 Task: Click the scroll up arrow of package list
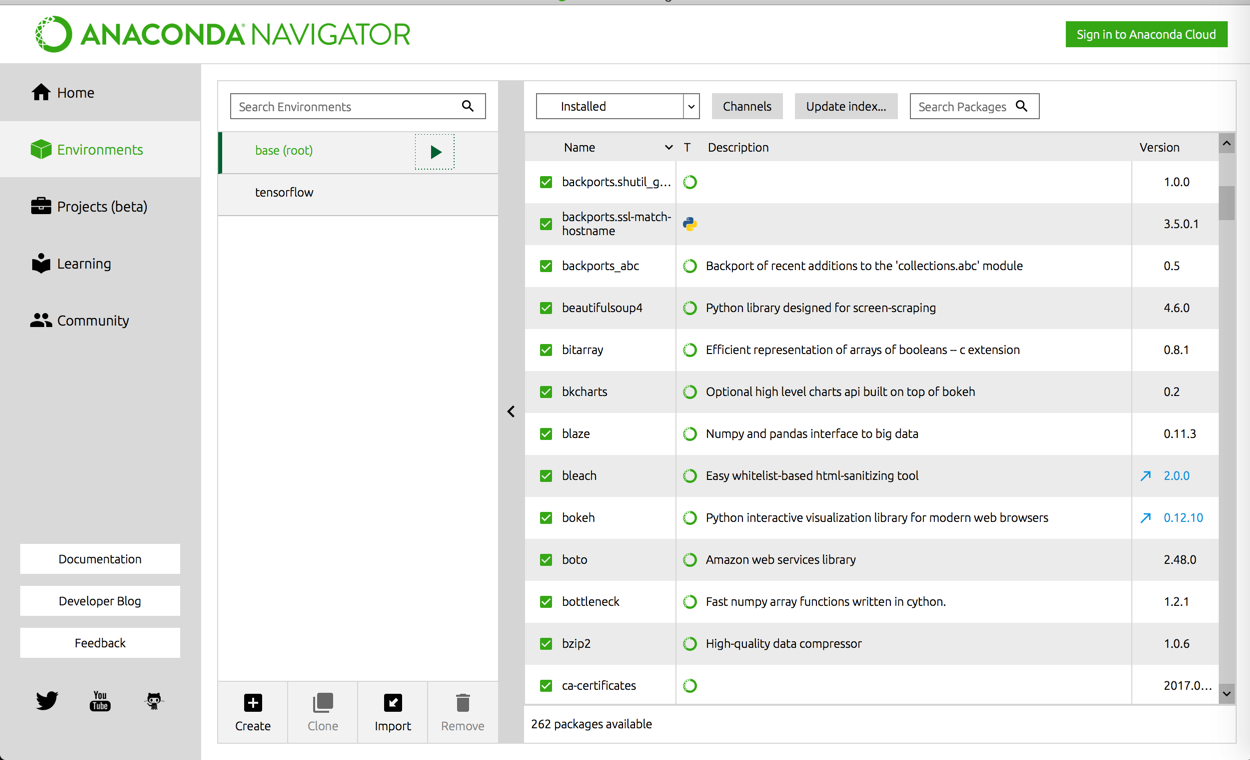pos(1227,144)
